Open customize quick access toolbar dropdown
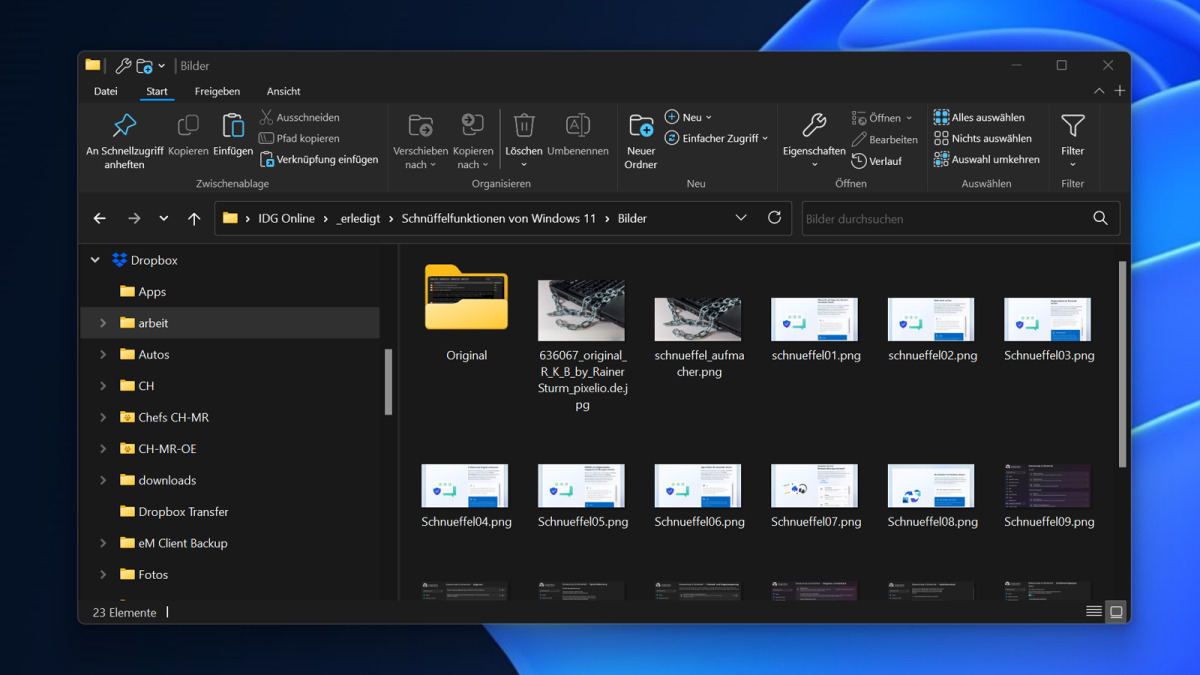The width and height of the screenshot is (1200, 675). (162, 66)
